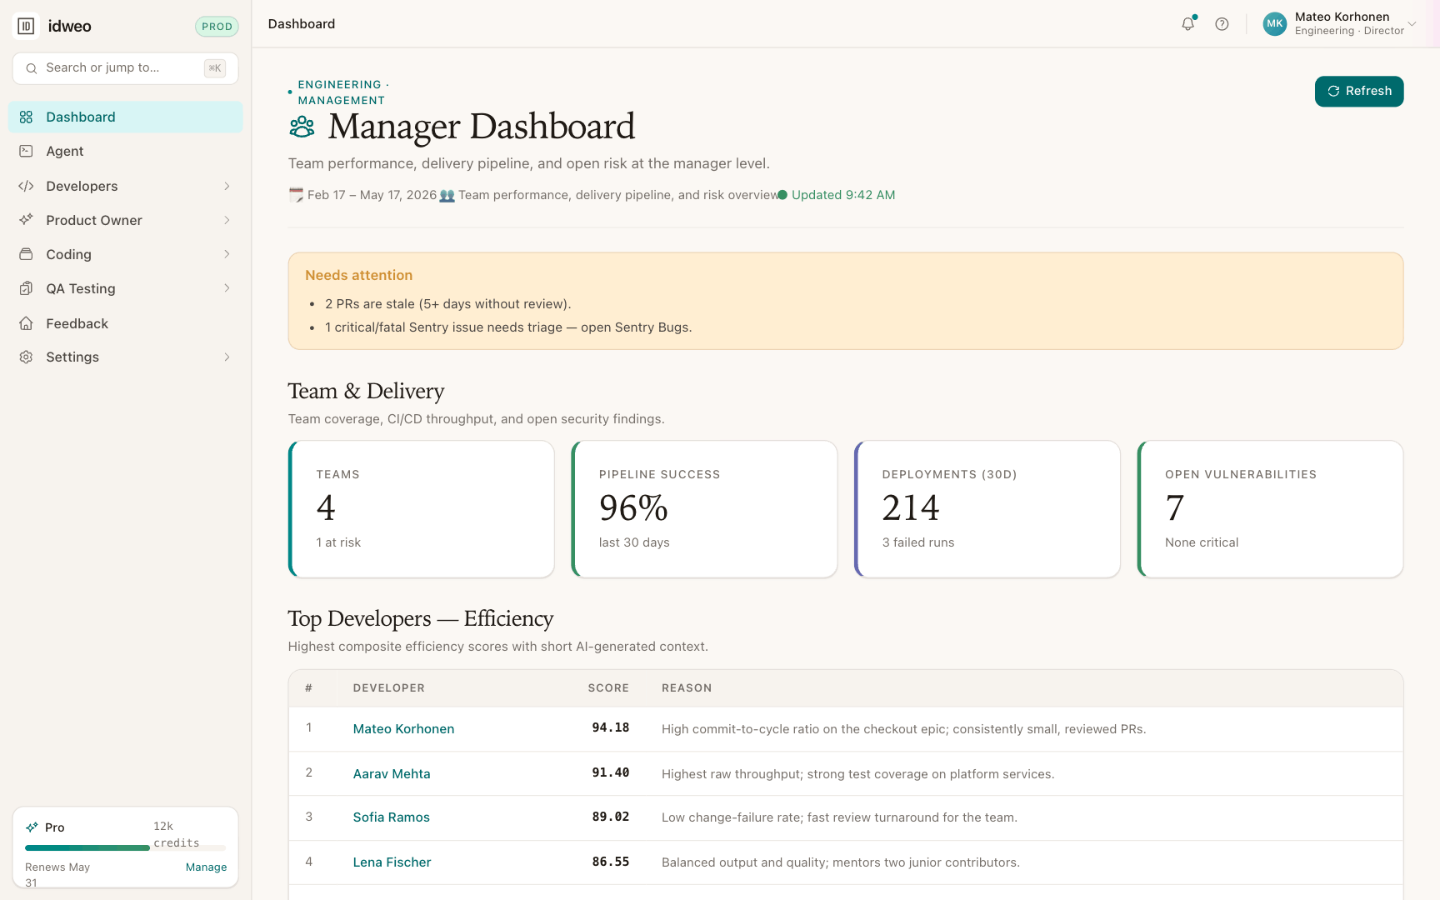Click the Feedback house icon
This screenshot has width=1440, height=900.
[x=26, y=323]
